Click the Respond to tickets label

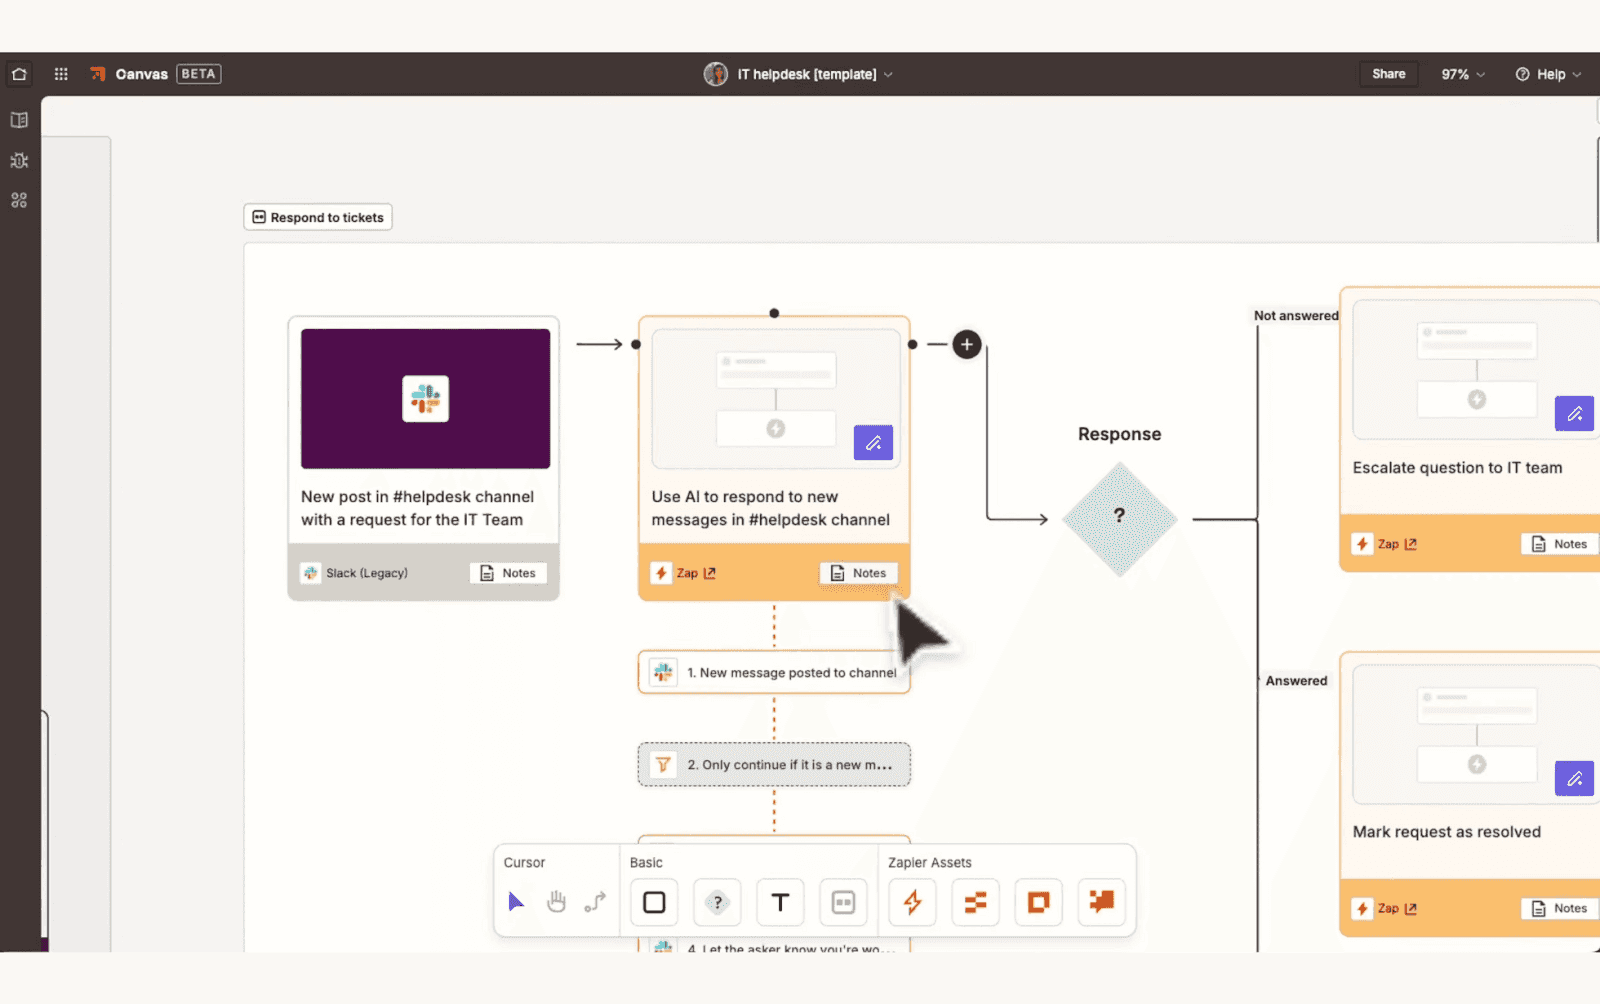317,217
